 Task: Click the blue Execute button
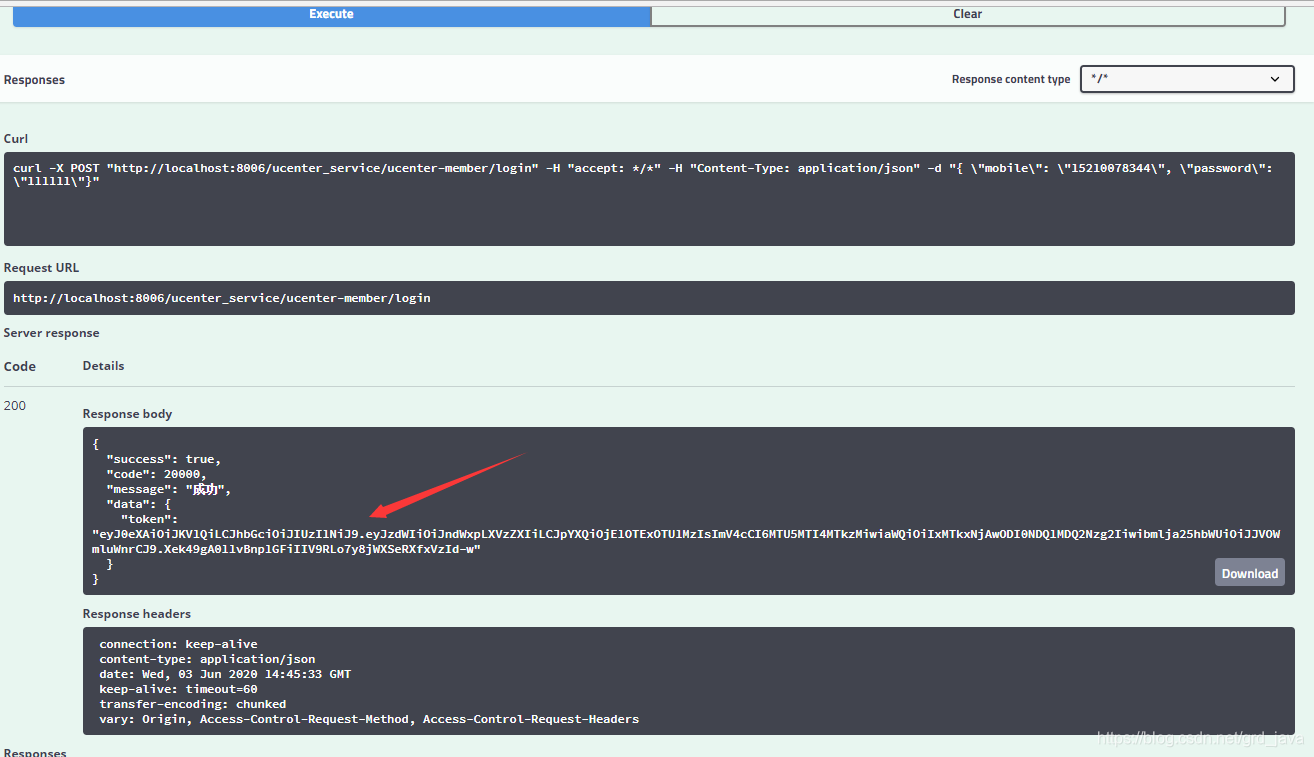(x=331, y=15)
